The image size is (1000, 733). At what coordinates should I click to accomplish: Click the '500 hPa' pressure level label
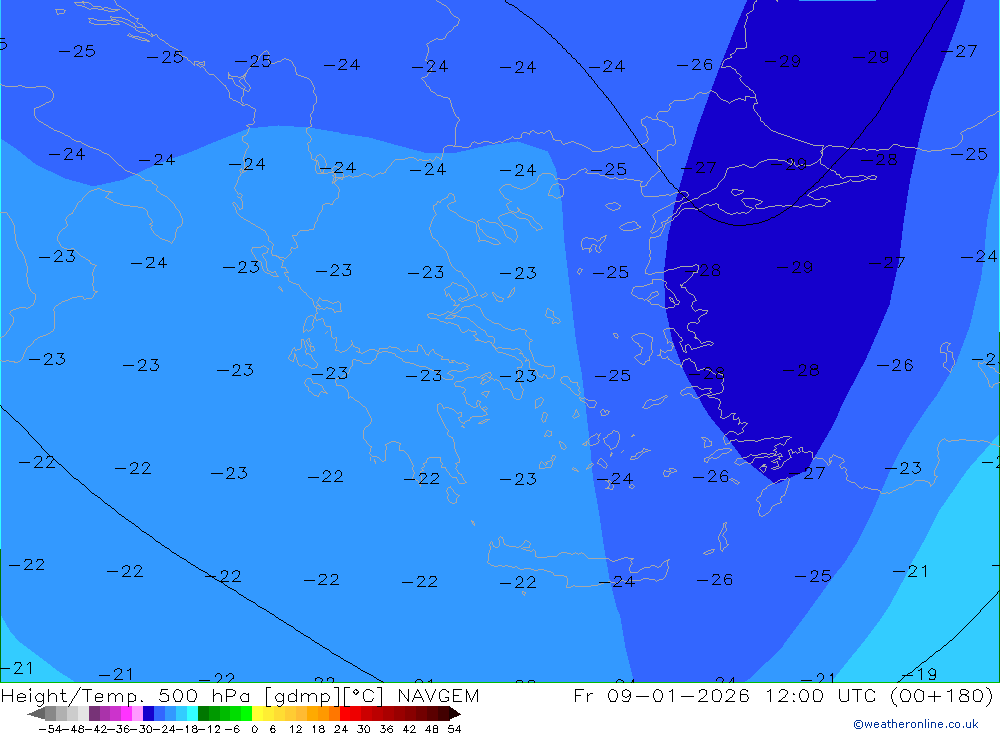pyautogui.click(x=204, y=695)
